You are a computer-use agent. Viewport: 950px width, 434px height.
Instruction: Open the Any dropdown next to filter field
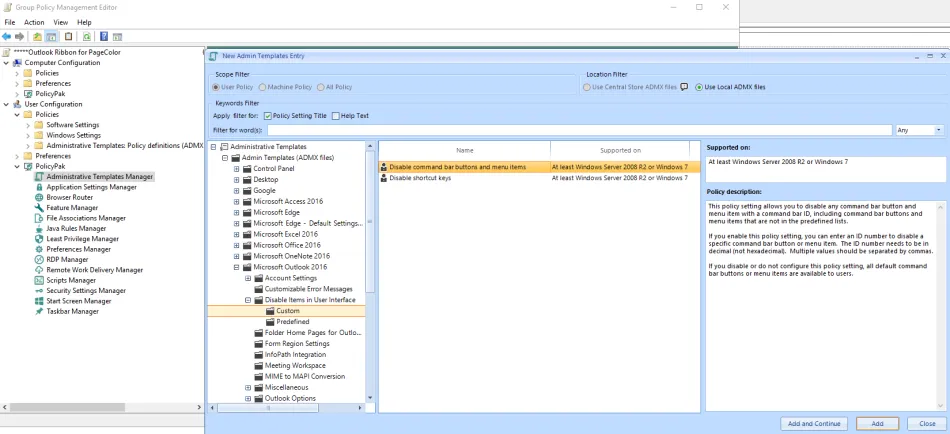coord(938,130)
